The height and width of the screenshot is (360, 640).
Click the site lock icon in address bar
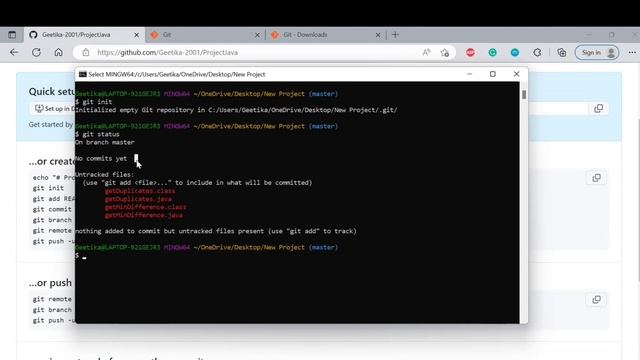[x=85, y=52]
